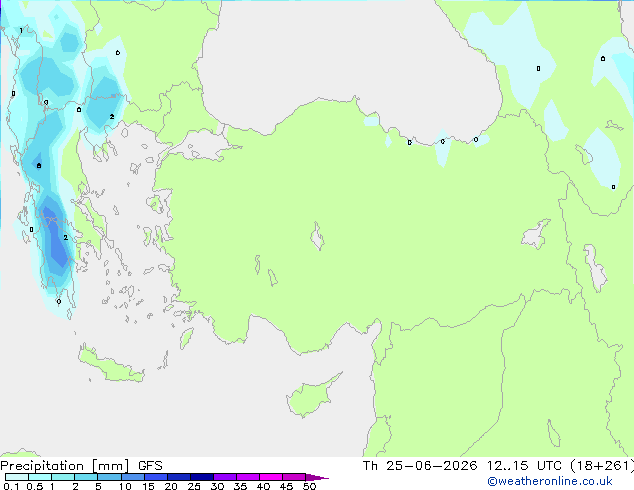Click the 20–25 mm legend swatch

[179, 477]
